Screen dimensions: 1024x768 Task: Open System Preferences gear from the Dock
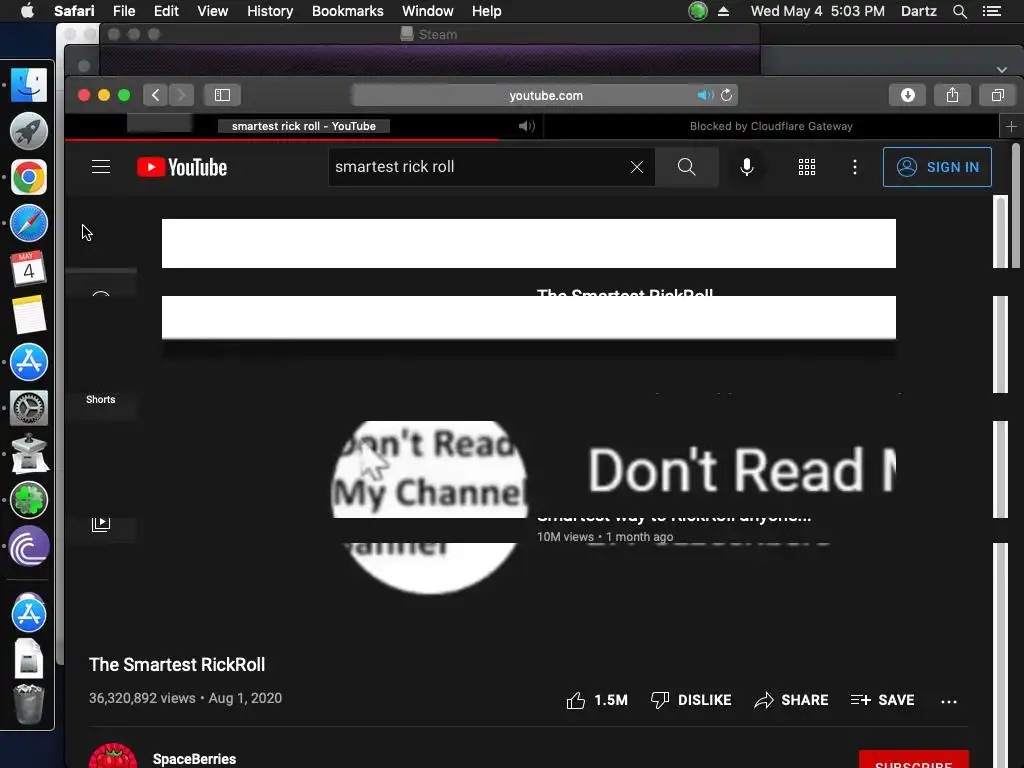29,408
